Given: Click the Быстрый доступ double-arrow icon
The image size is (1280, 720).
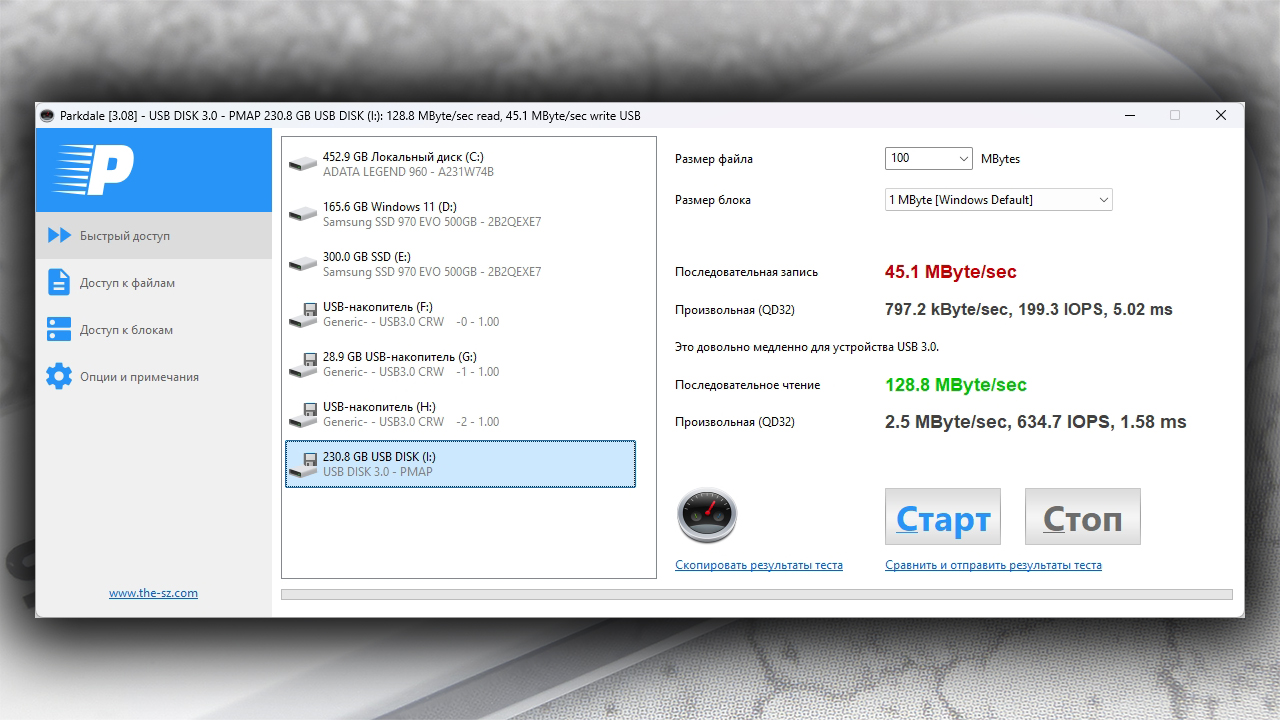Looking at the screenshot, I should coord(59,236).
